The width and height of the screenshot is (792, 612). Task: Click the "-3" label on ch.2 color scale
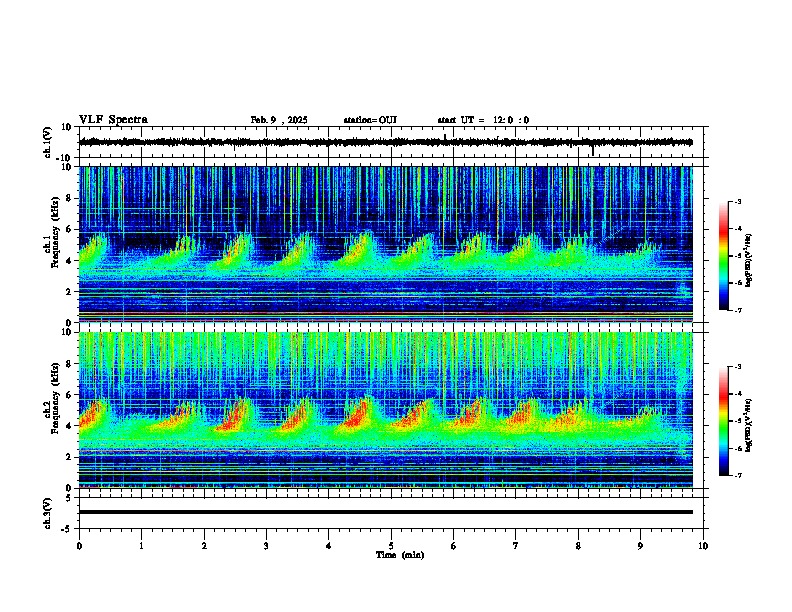point(738,367)
